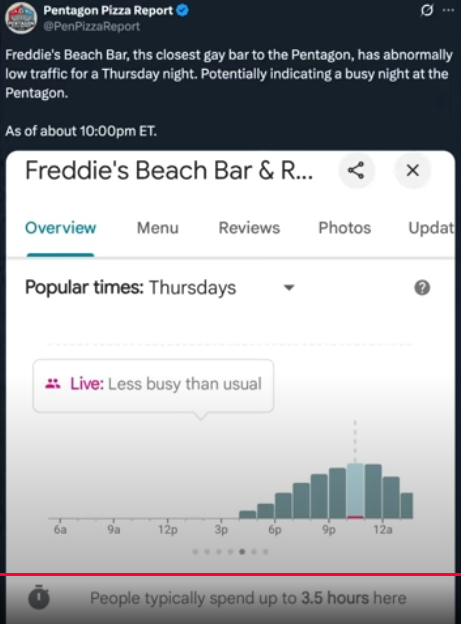
Task: Click the blue verified badge
Action: pos(183,10)
